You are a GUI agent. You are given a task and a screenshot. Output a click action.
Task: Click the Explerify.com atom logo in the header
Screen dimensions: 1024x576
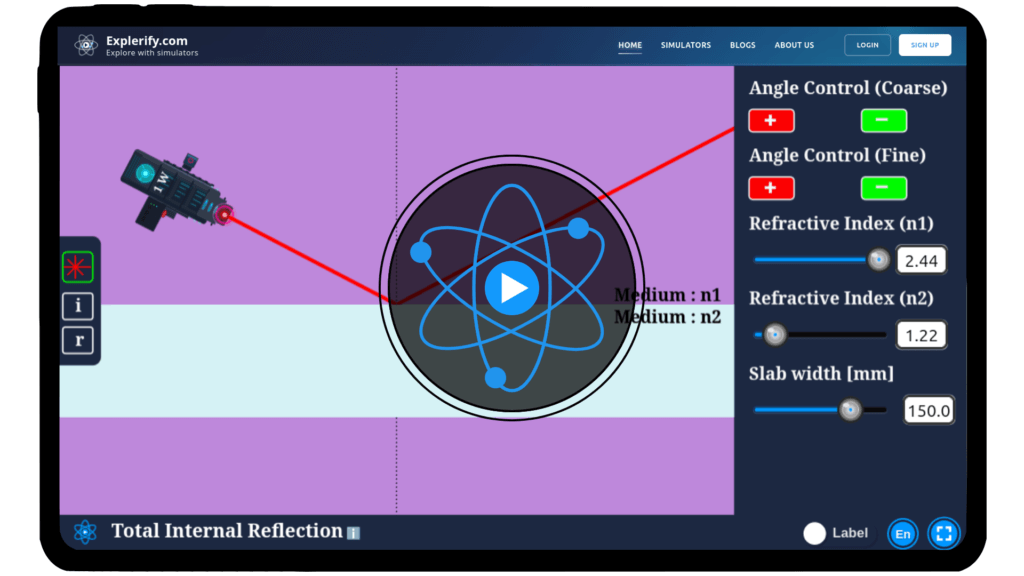click(85, 44)
